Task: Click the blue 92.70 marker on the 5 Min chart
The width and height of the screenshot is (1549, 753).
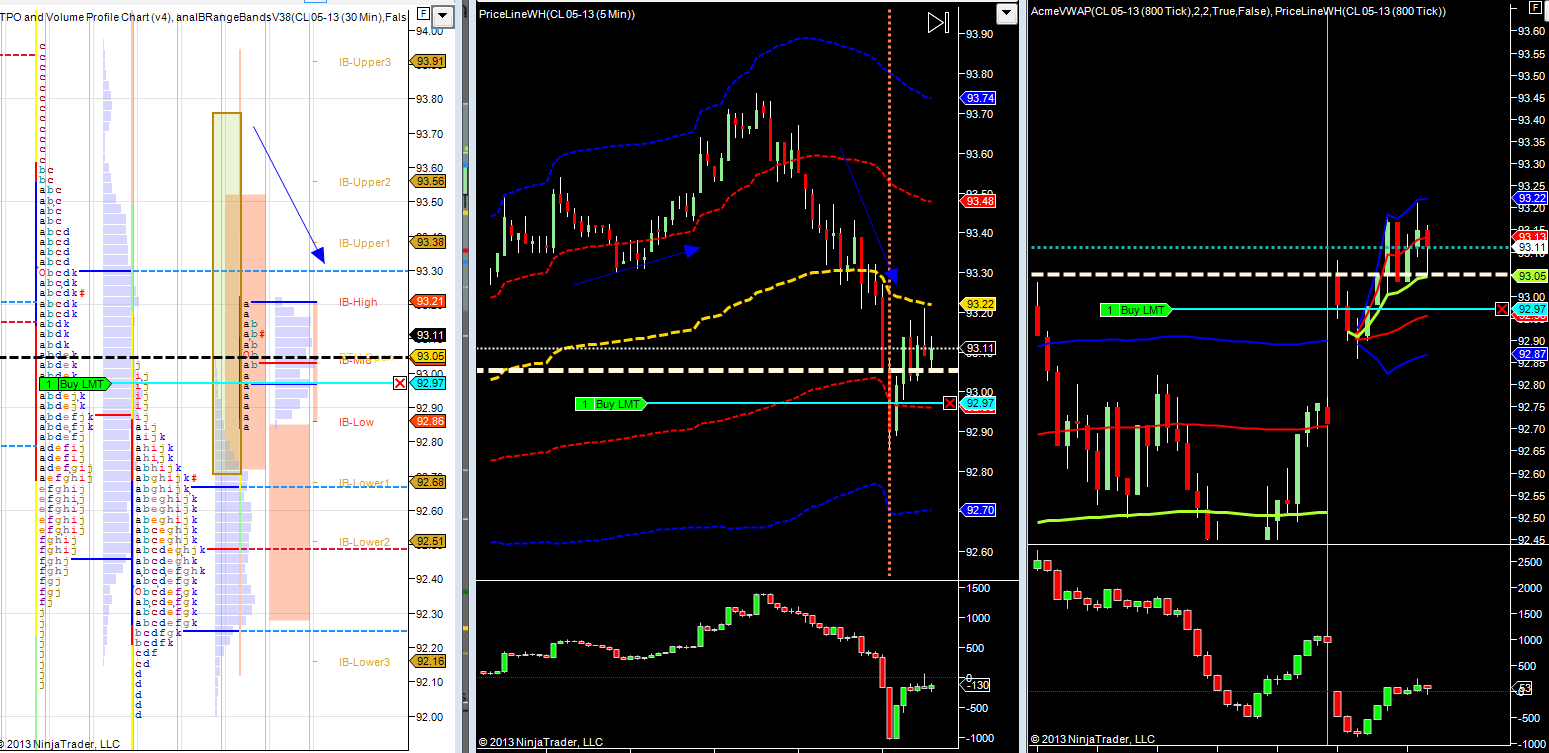Action: (x=977, y=510)
